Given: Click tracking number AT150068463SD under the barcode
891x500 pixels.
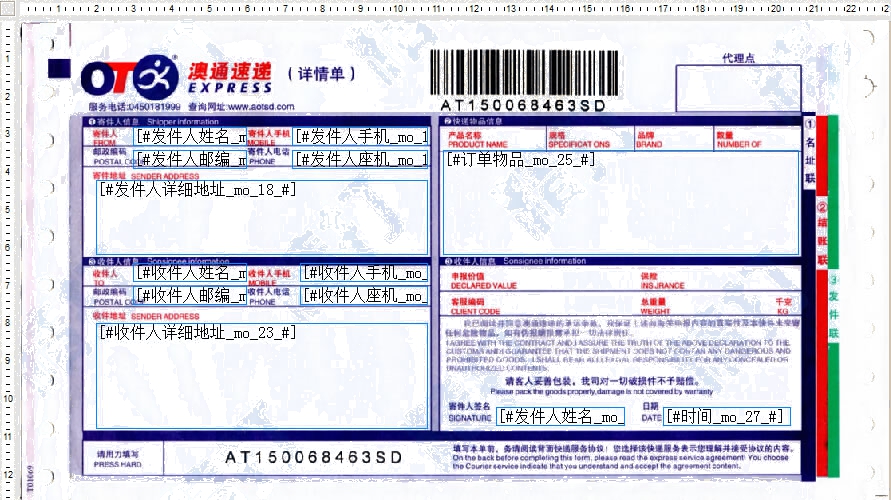Looking at the screenshot, I should [523, 105].
